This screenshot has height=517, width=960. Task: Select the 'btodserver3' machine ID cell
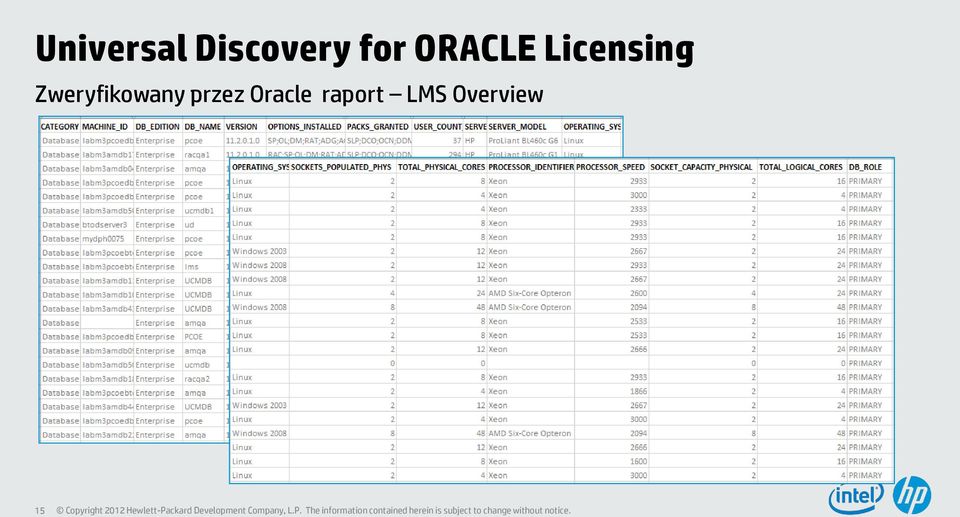pyautogui.click(x=105, y=225)
